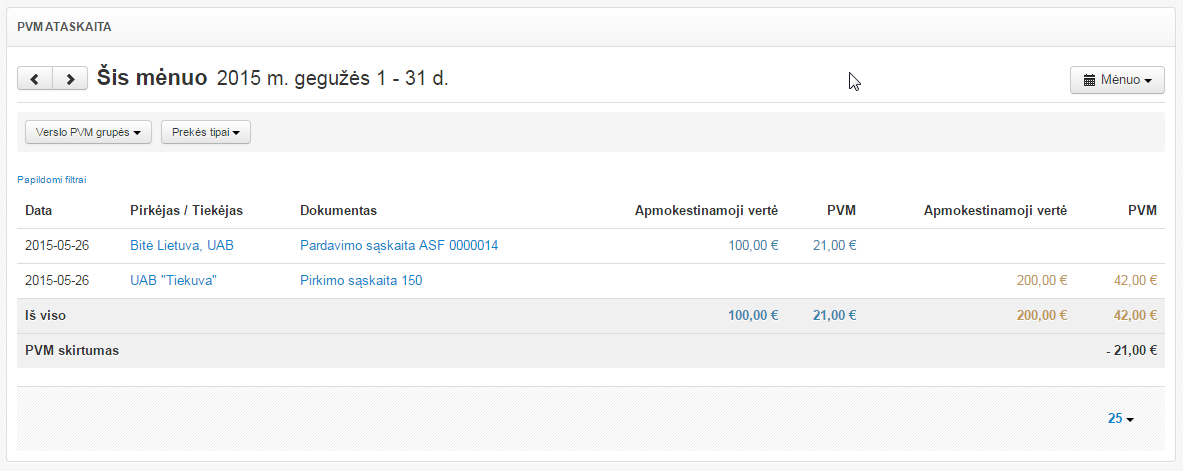Viewport: 1183px width, 471px height.
Task: Click the purchase 42,00 € PVM amount
Action: (x=1134, y=281)
